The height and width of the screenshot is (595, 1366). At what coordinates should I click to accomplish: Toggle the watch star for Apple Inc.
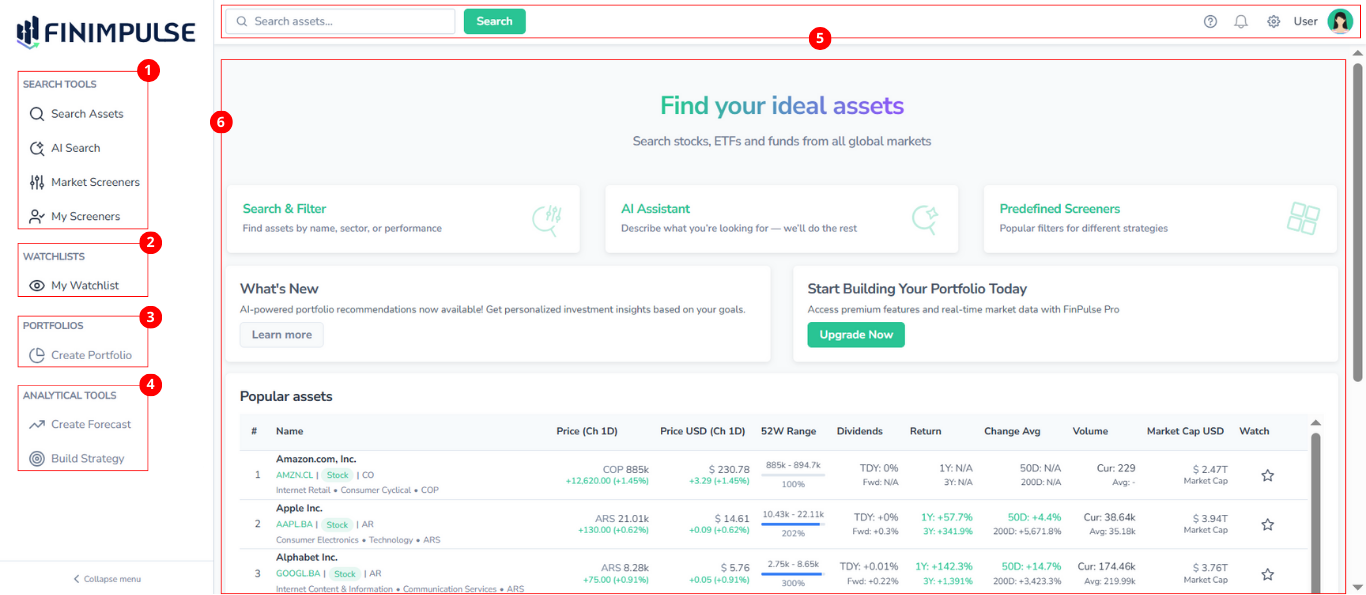coord(1267,523)
